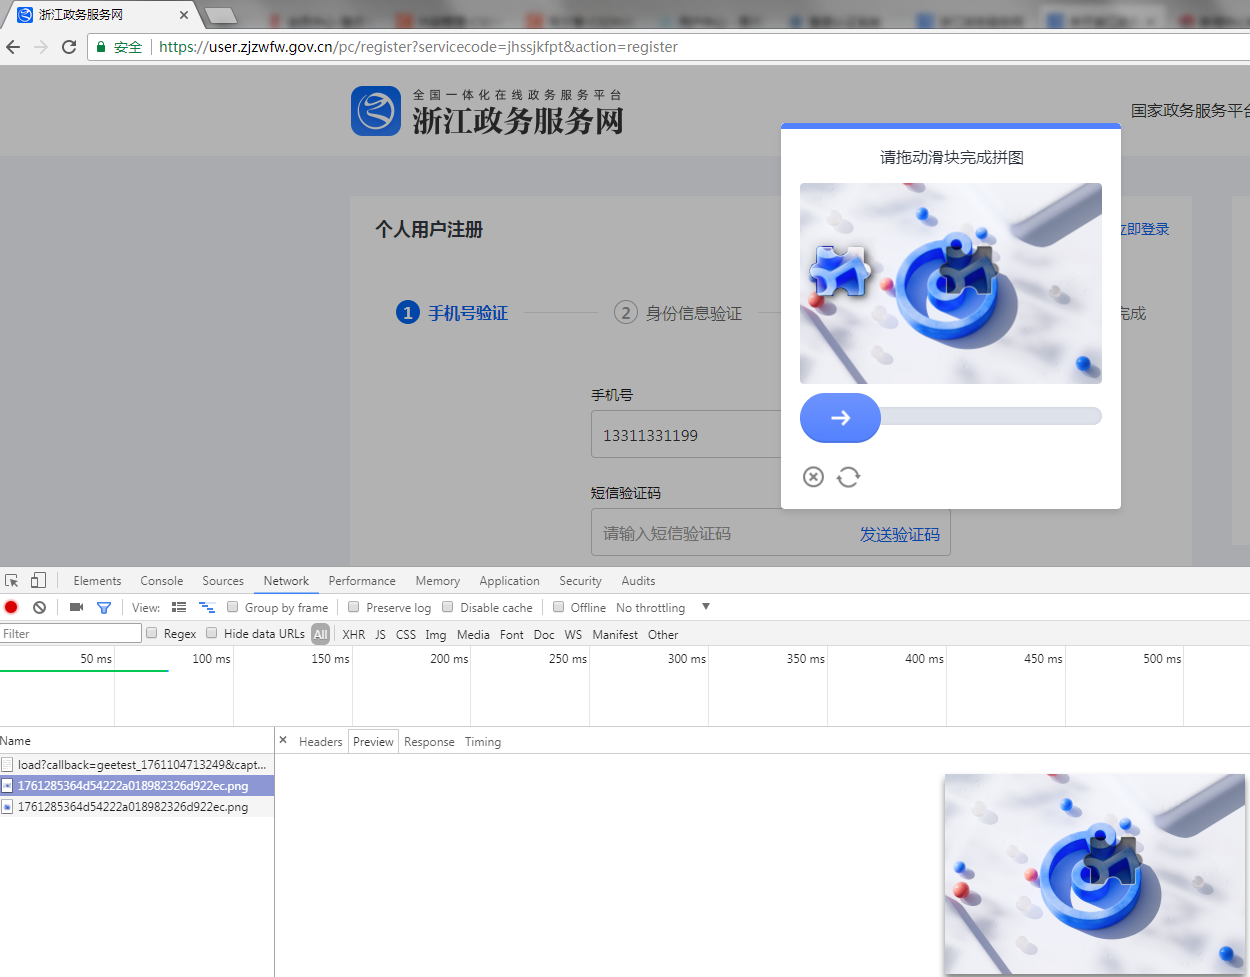Click the screenshot capture camera icon

(76, 607)
